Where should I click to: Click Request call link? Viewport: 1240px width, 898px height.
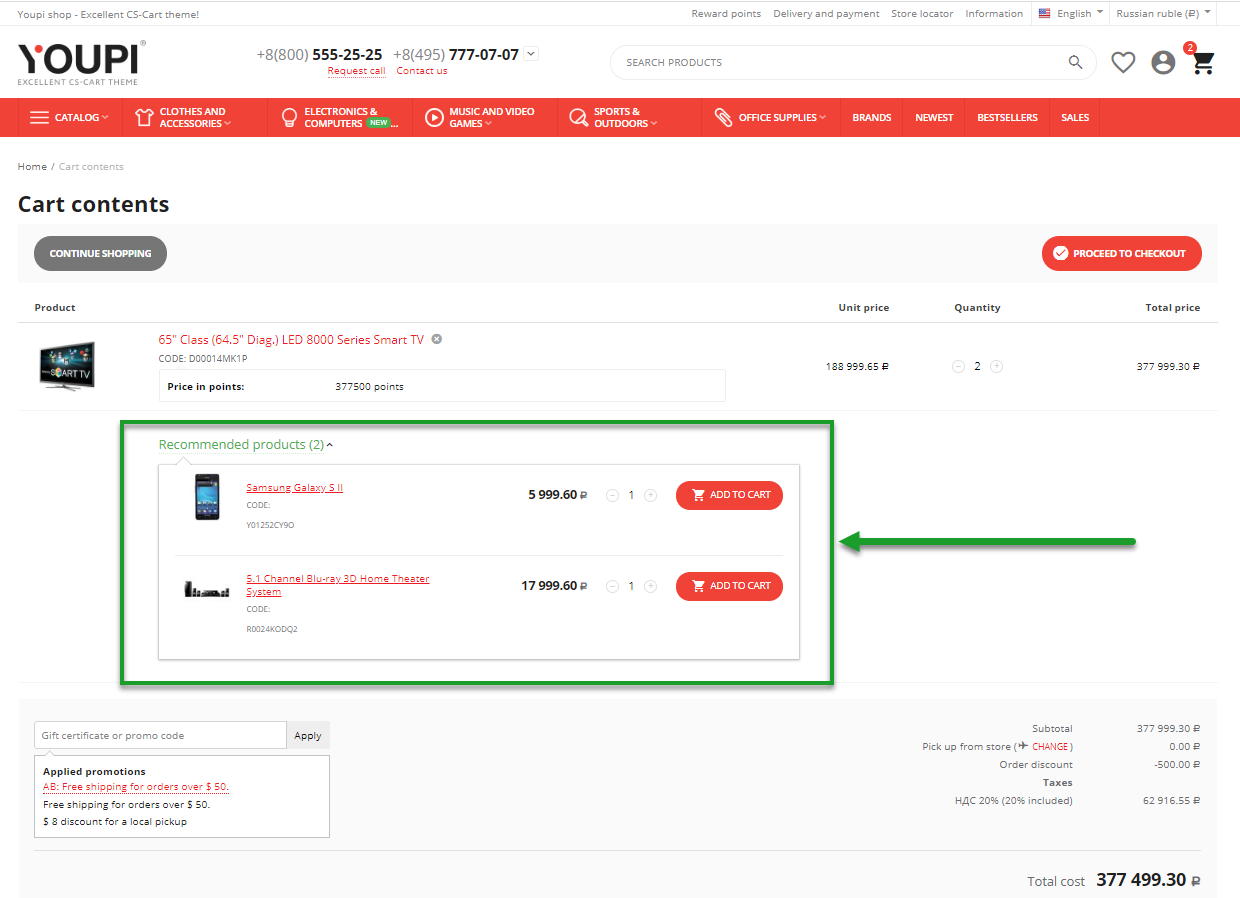point(356,71)
